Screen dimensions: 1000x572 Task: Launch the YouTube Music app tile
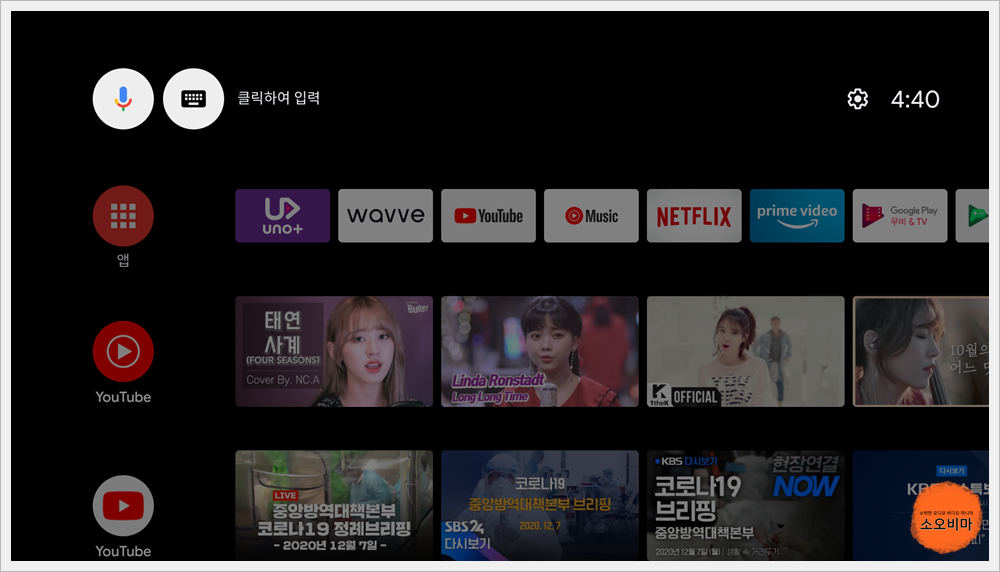(x=591, y=216)
